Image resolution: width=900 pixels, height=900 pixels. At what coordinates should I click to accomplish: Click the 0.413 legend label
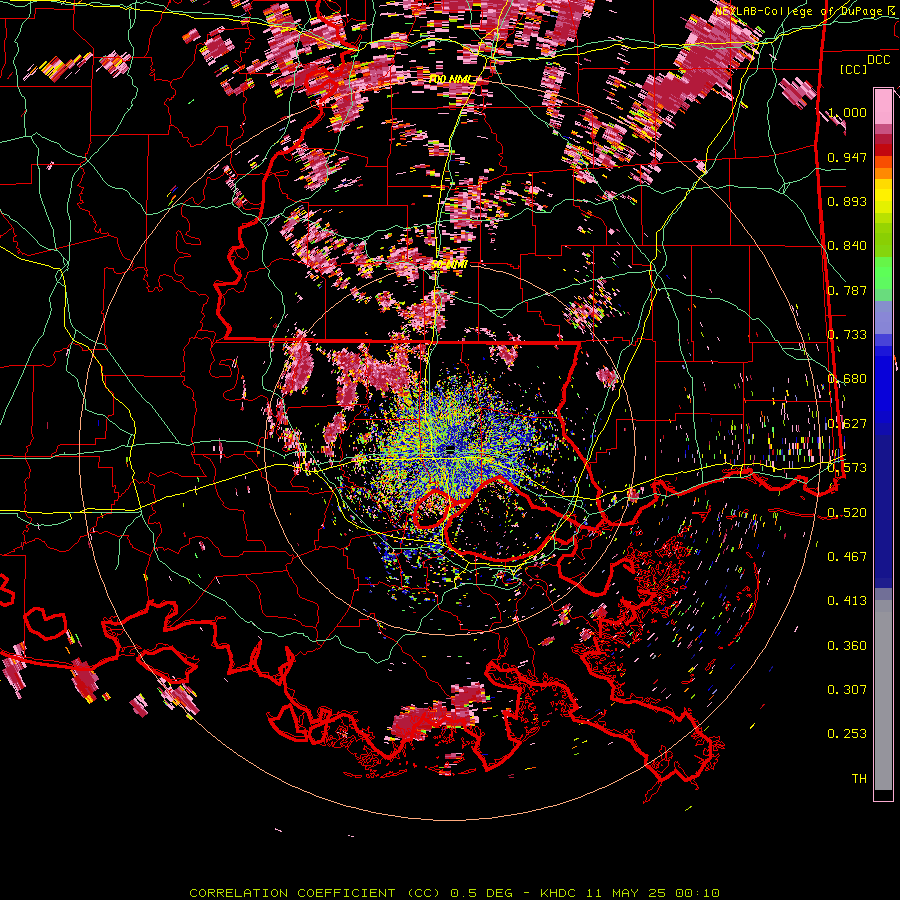click(x=847, y=601)
